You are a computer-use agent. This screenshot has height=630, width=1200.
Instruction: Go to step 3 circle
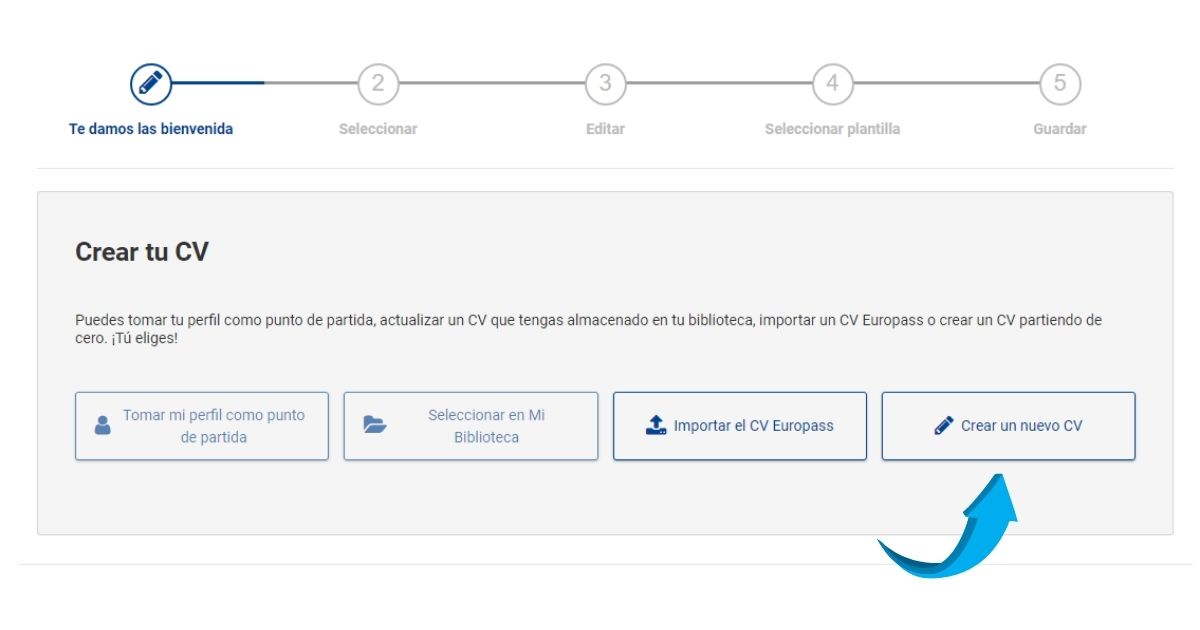605,83
